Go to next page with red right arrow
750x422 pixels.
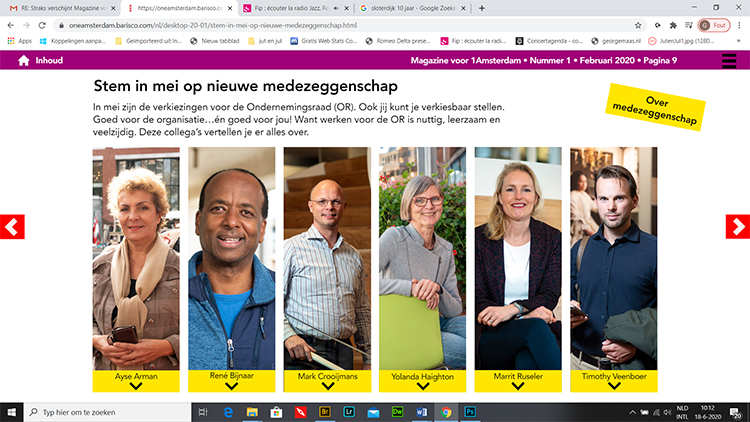738,227
